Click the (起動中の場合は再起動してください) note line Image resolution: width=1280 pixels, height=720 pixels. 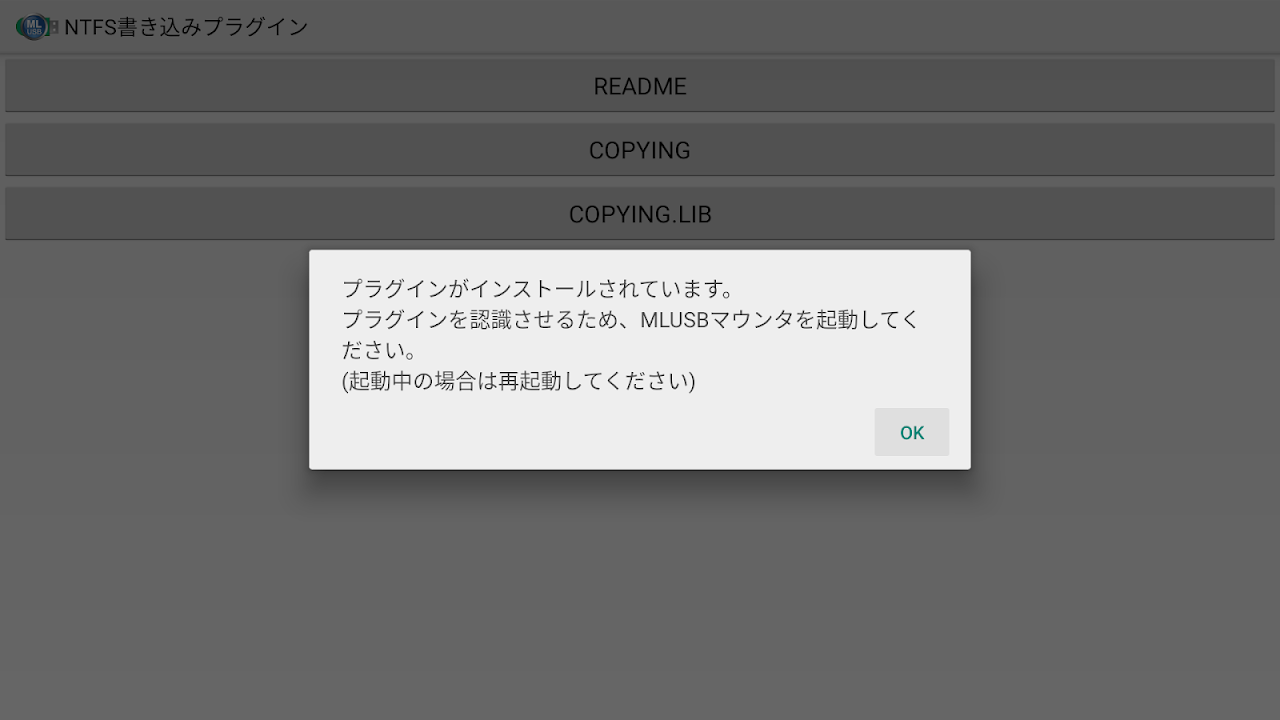(518, 381)
